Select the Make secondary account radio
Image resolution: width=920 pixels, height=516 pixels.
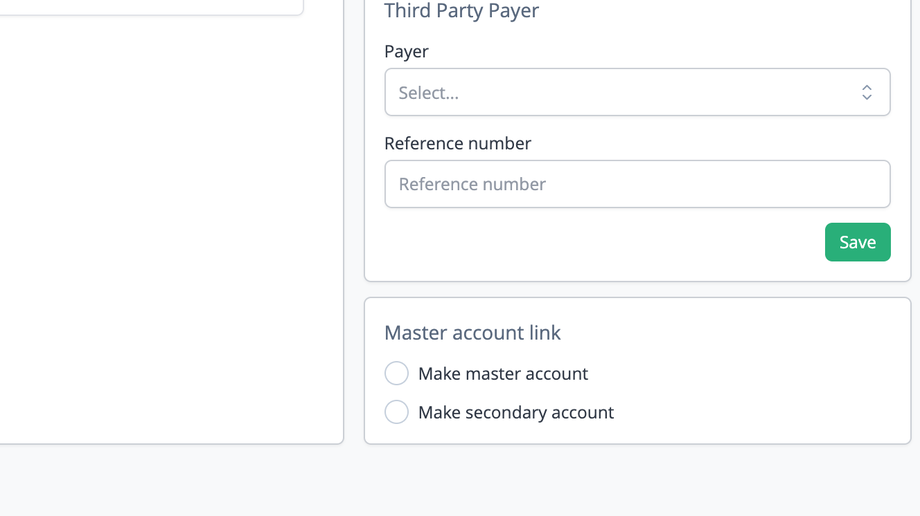[x=397, y=412]
